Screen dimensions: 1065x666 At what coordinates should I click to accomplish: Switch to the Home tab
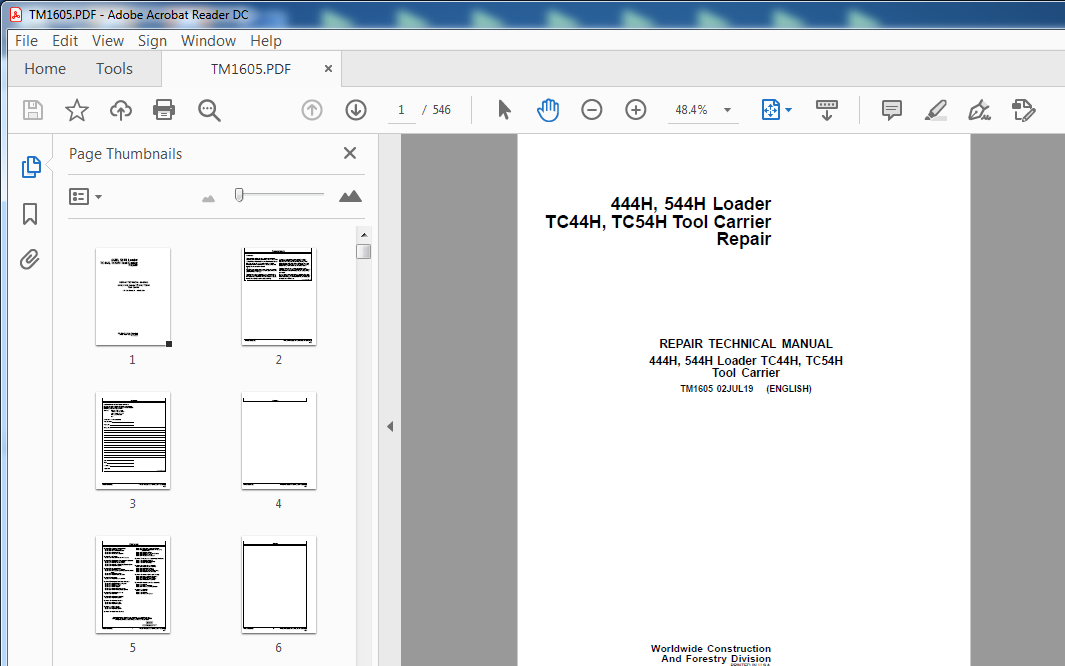[45, 69]
